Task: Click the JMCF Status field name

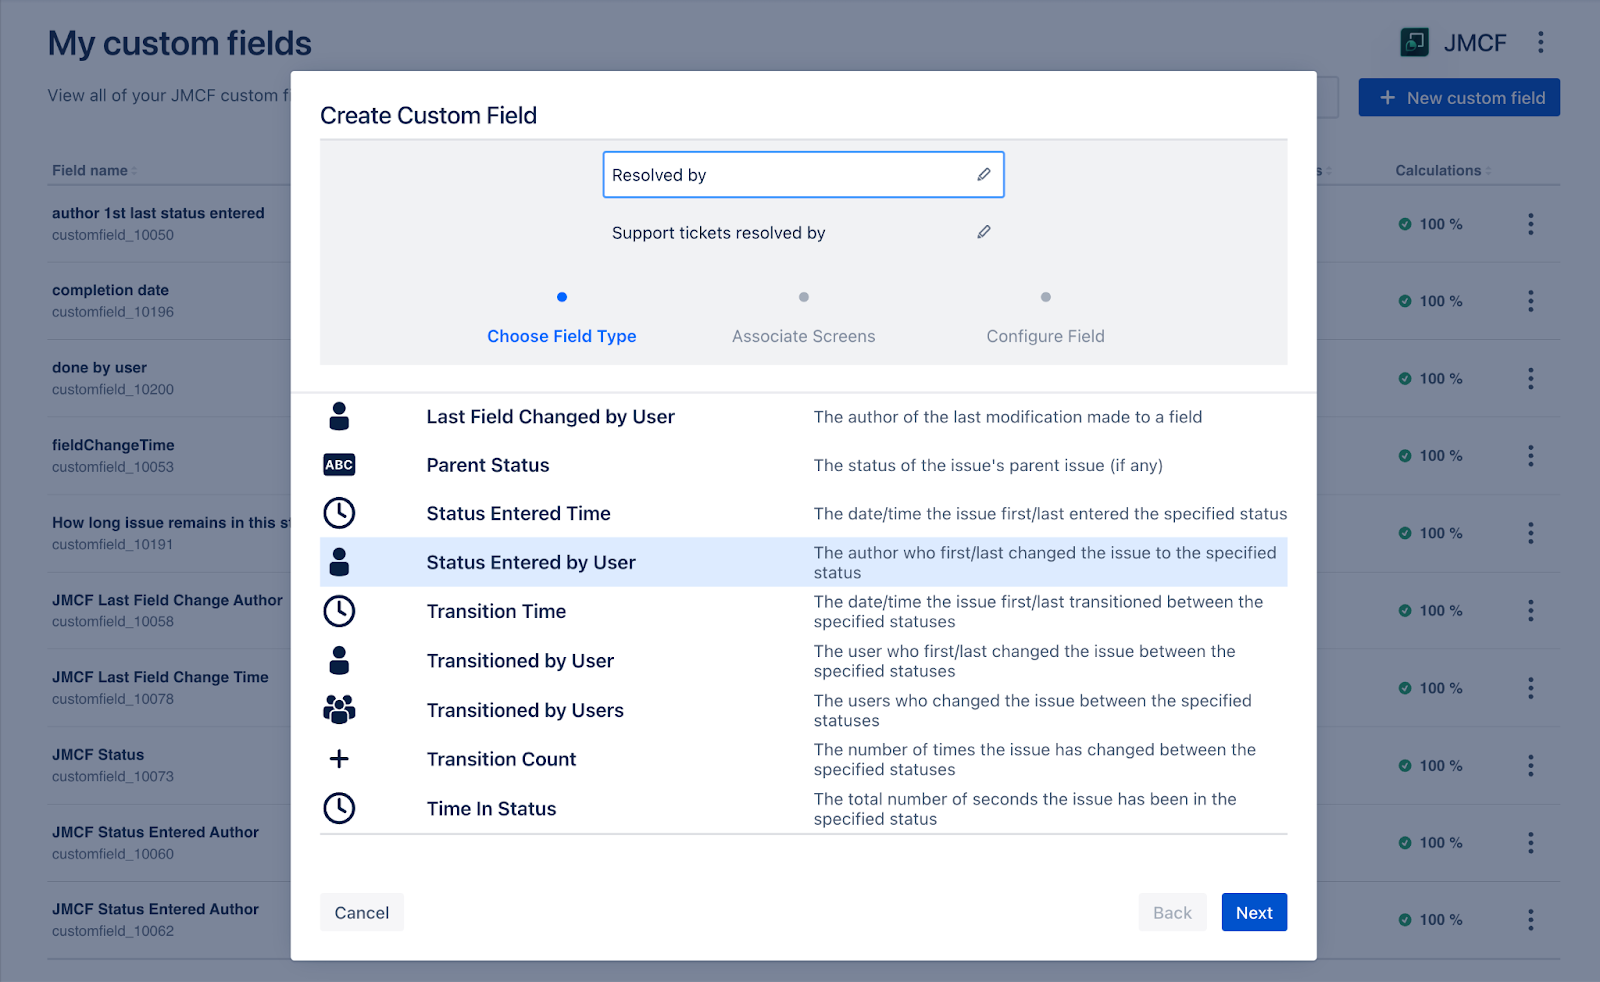Action: (98, 754)
